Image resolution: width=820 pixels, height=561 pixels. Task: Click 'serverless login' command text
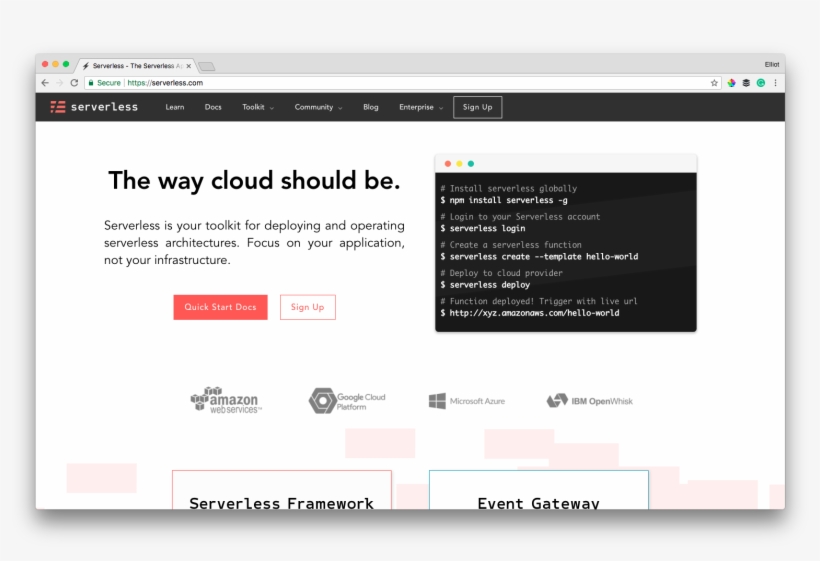coord(487,228)
